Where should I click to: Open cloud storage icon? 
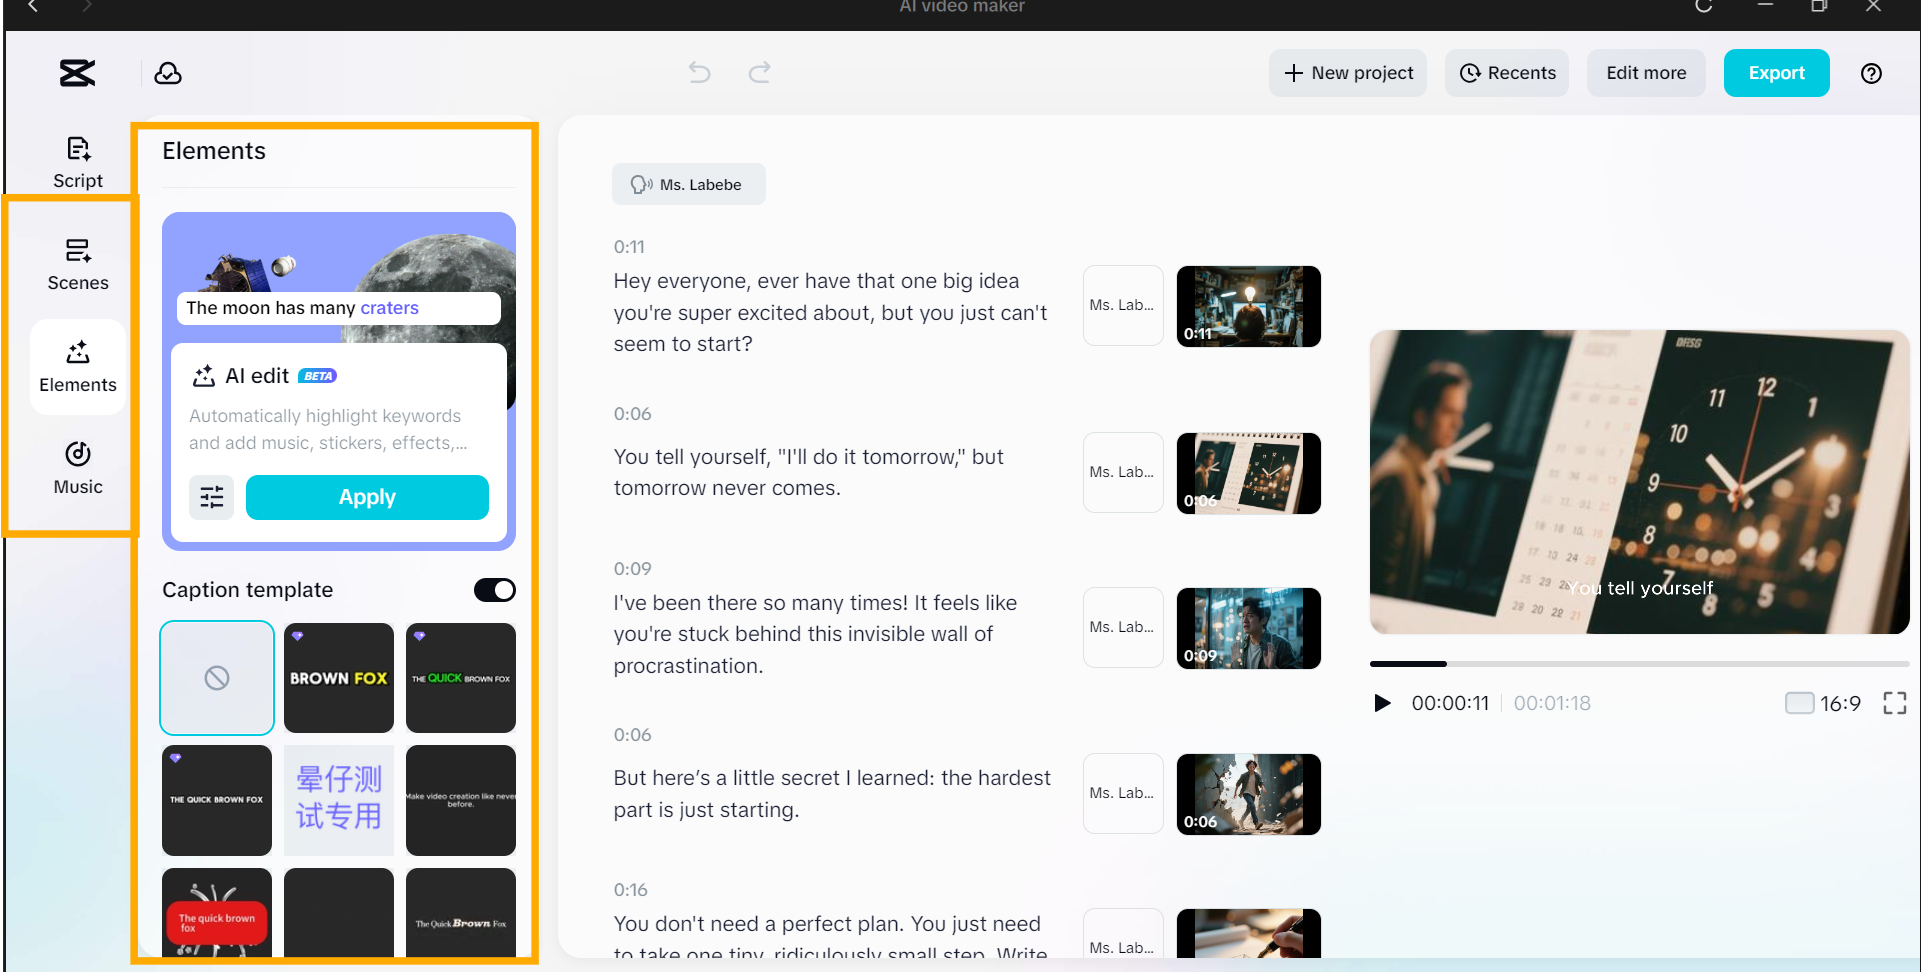pos(168,73)
